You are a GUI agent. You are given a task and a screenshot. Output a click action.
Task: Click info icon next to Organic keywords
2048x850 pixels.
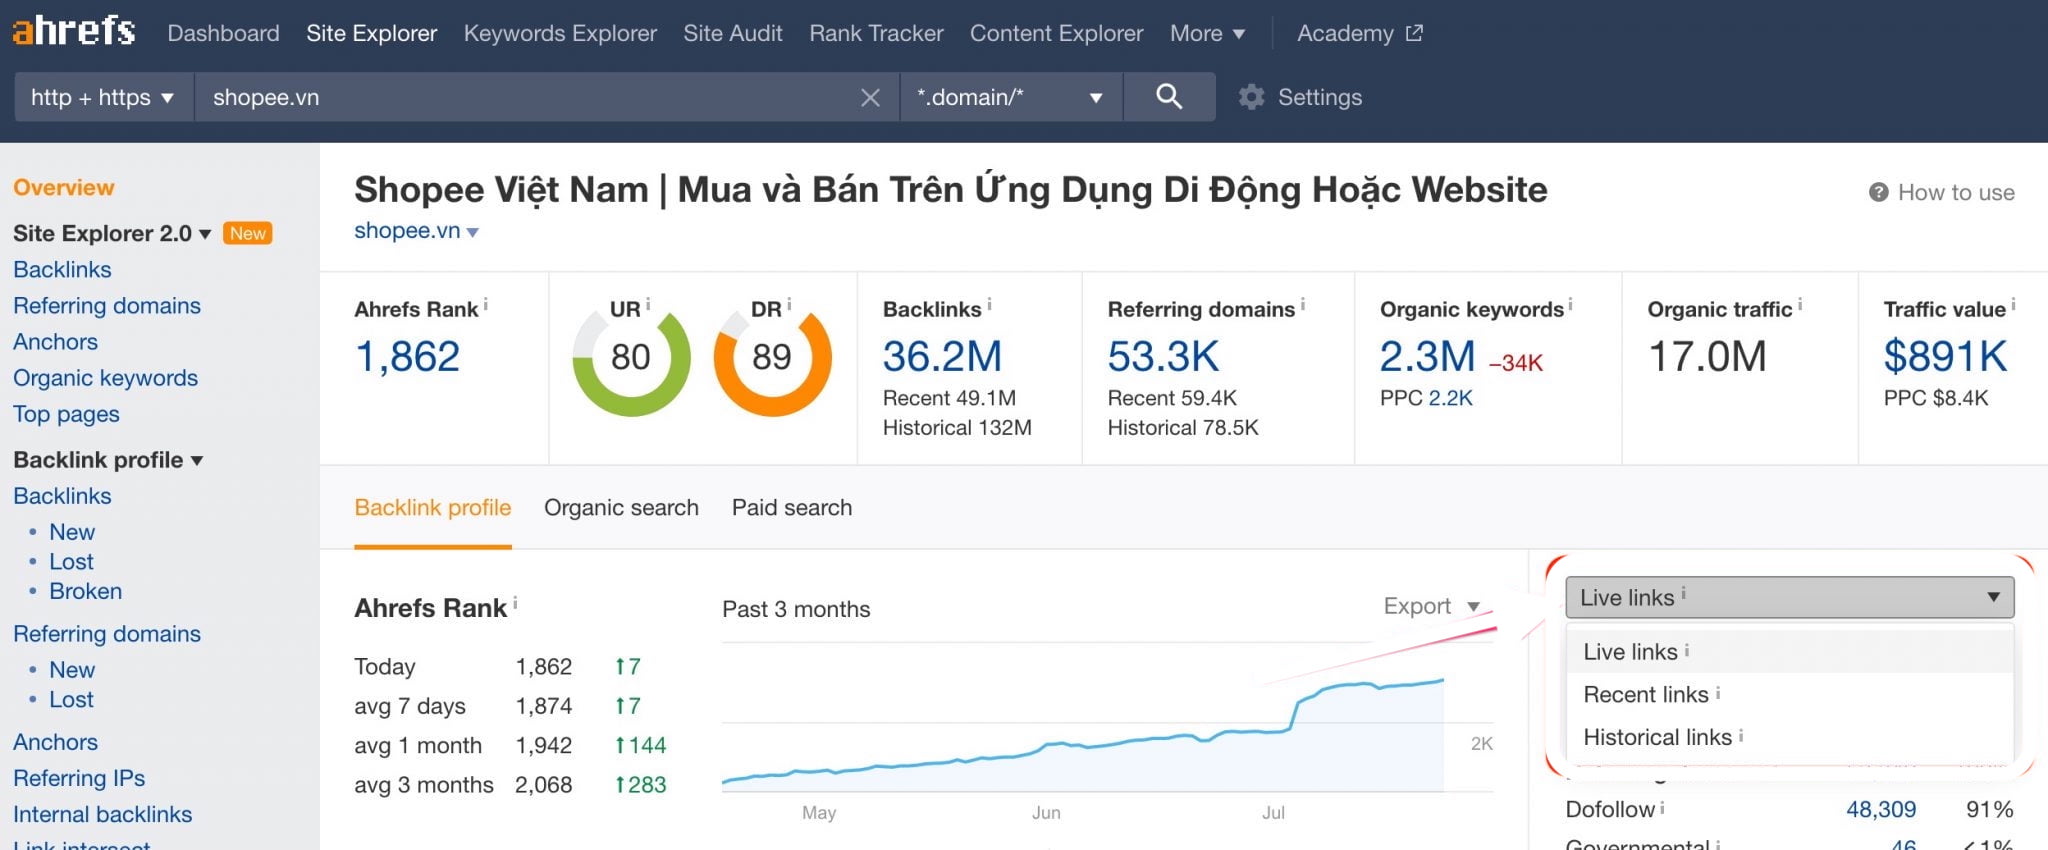[x=1570, y=305]
